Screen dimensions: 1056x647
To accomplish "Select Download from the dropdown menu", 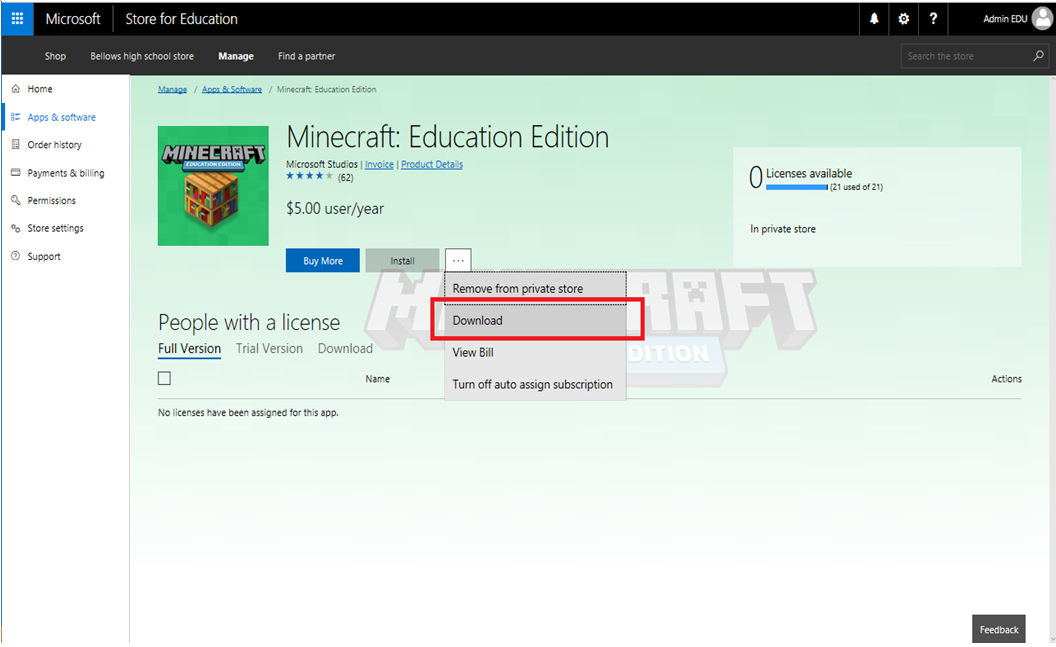I will coord(535,320).
